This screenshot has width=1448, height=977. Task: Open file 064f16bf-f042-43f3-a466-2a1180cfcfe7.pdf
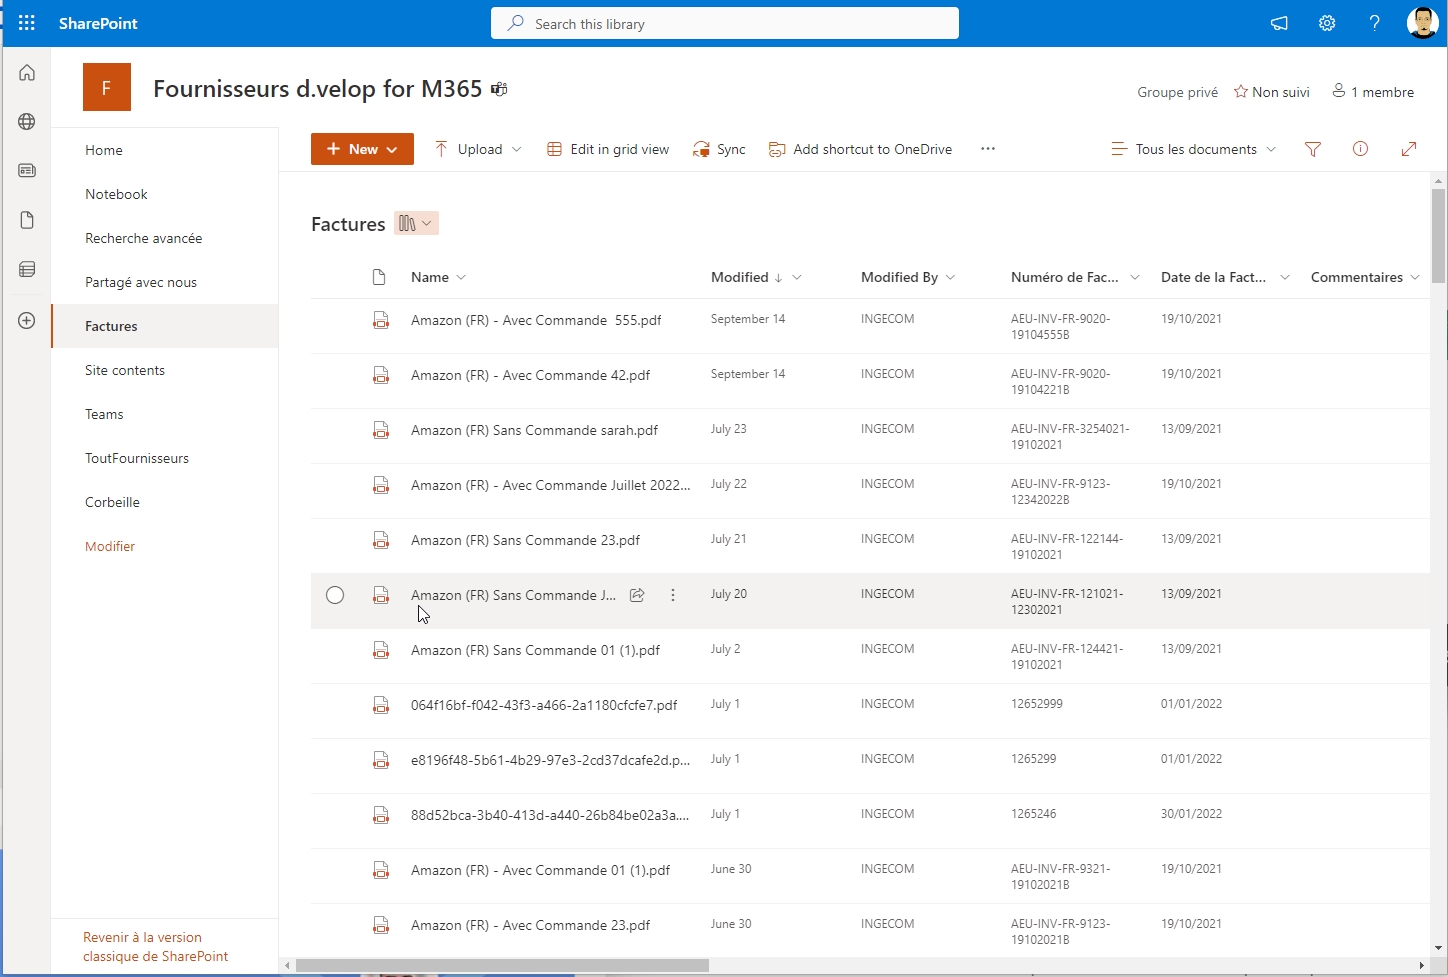coord(544,705)
